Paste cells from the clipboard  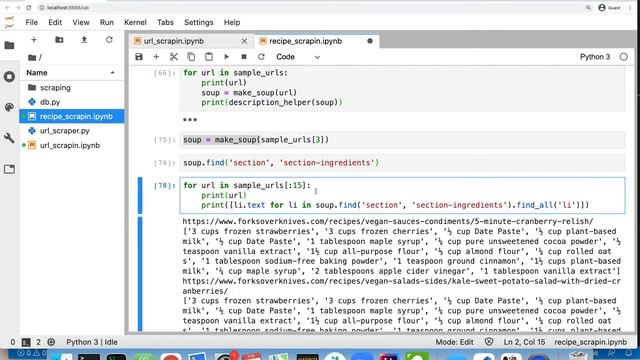point(209,57)
